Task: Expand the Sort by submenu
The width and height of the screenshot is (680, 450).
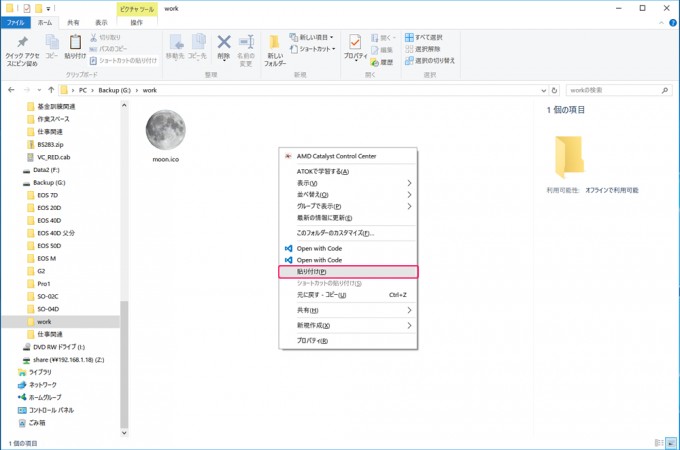Action: coord(348,195)
